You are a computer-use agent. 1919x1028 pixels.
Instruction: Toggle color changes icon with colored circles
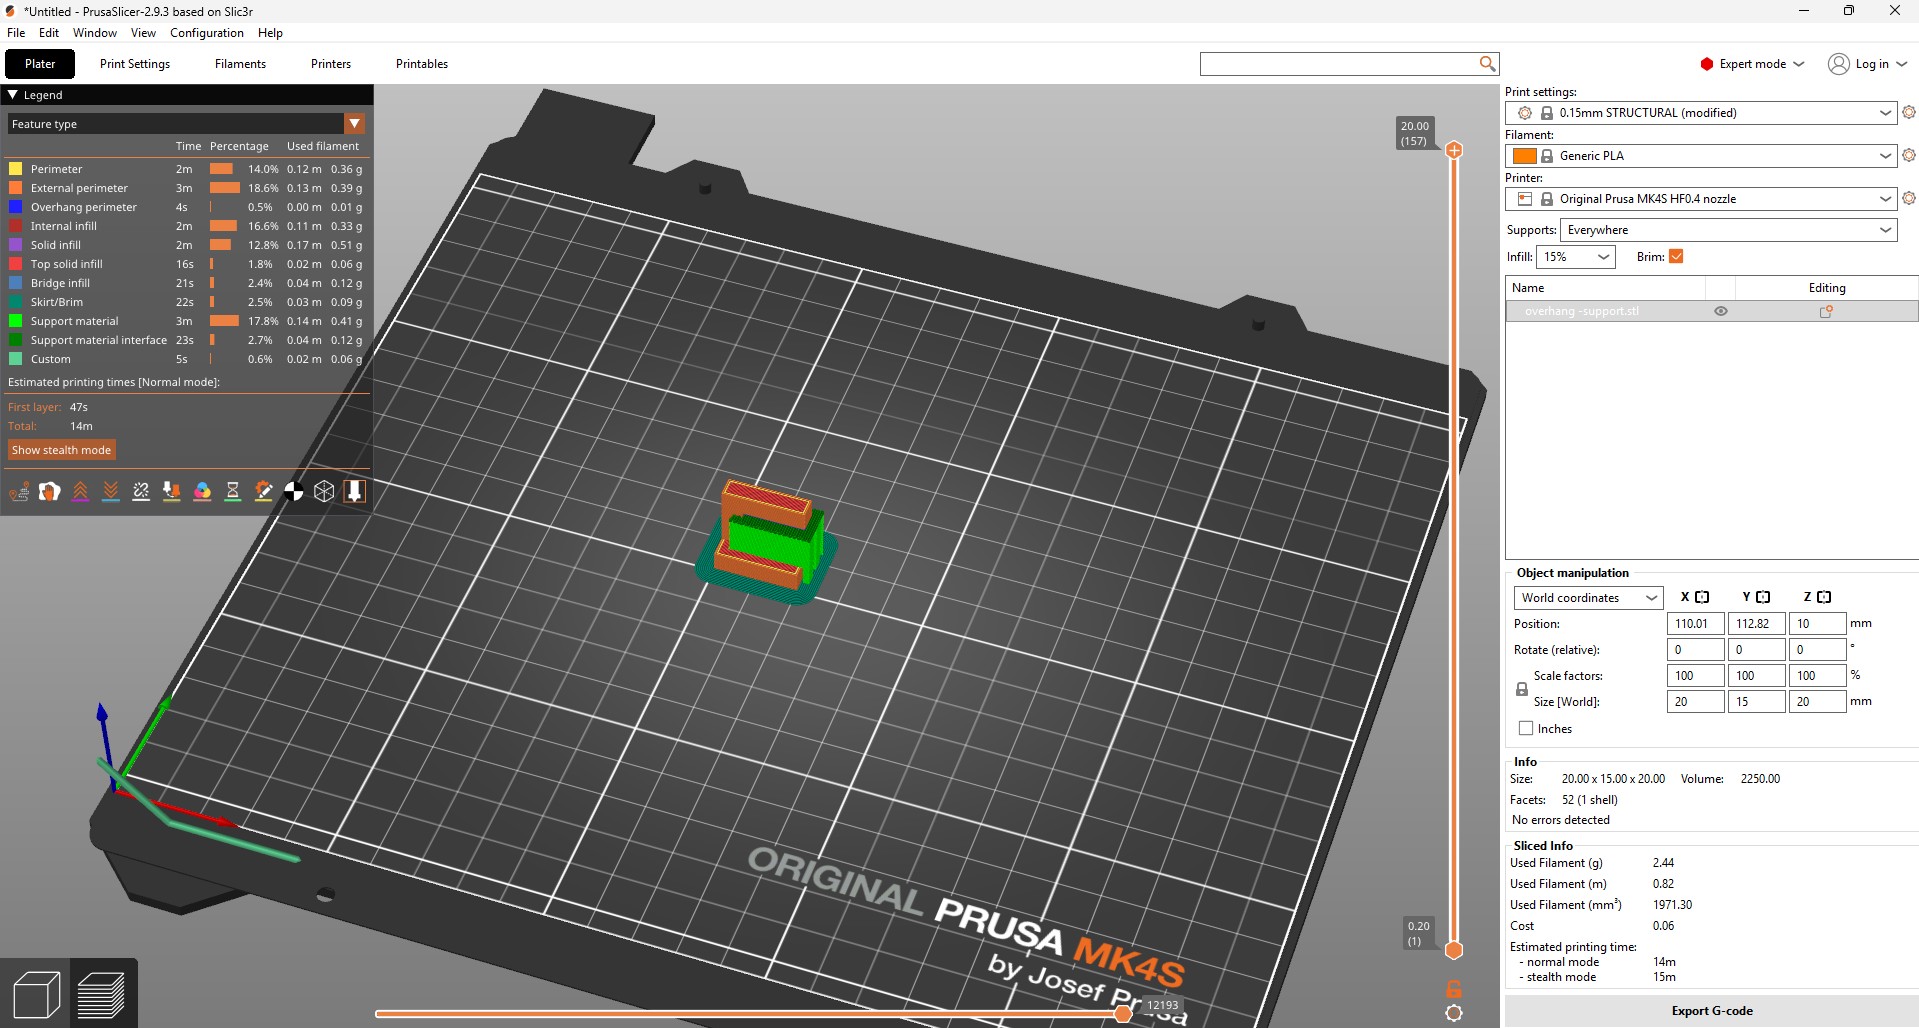pos(202,491)
